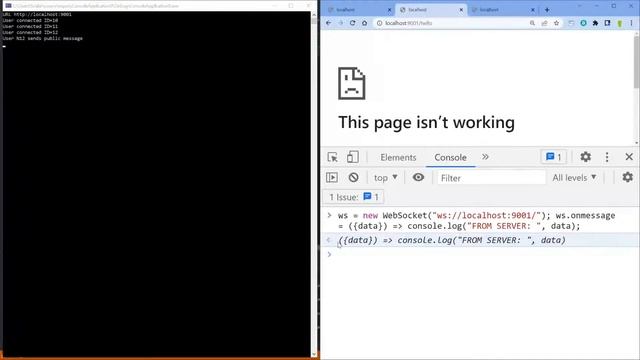This screenshot has height=360, width=640.
Task: Click the sad page error icon
Action: coord(351,83)
